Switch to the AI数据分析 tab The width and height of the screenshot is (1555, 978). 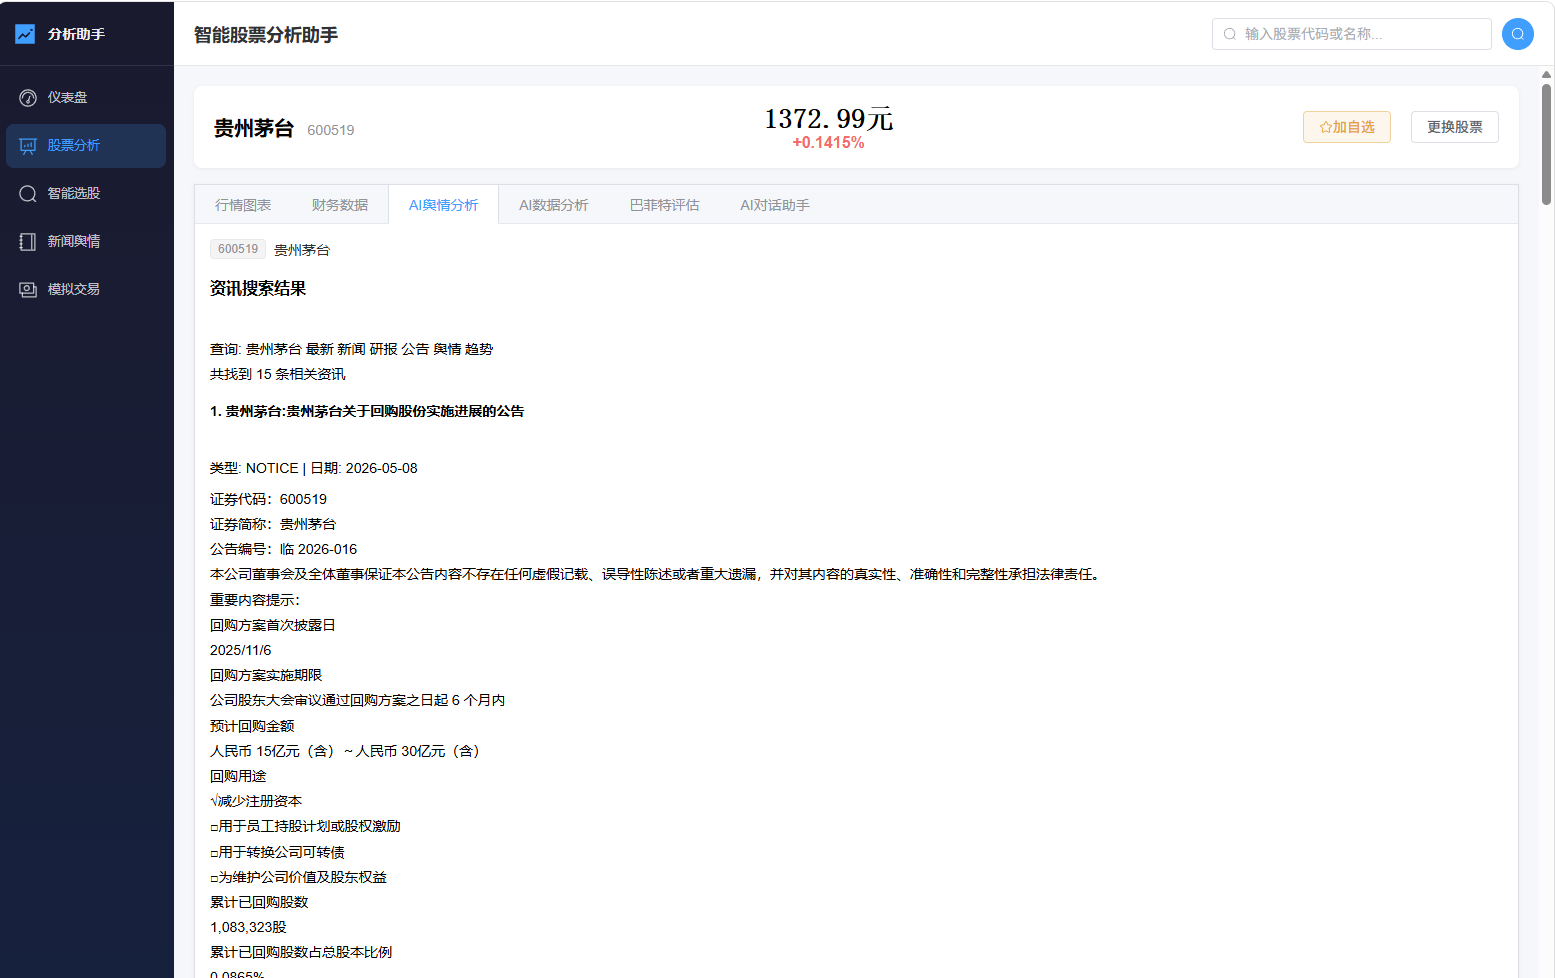[x=554, y=205]
